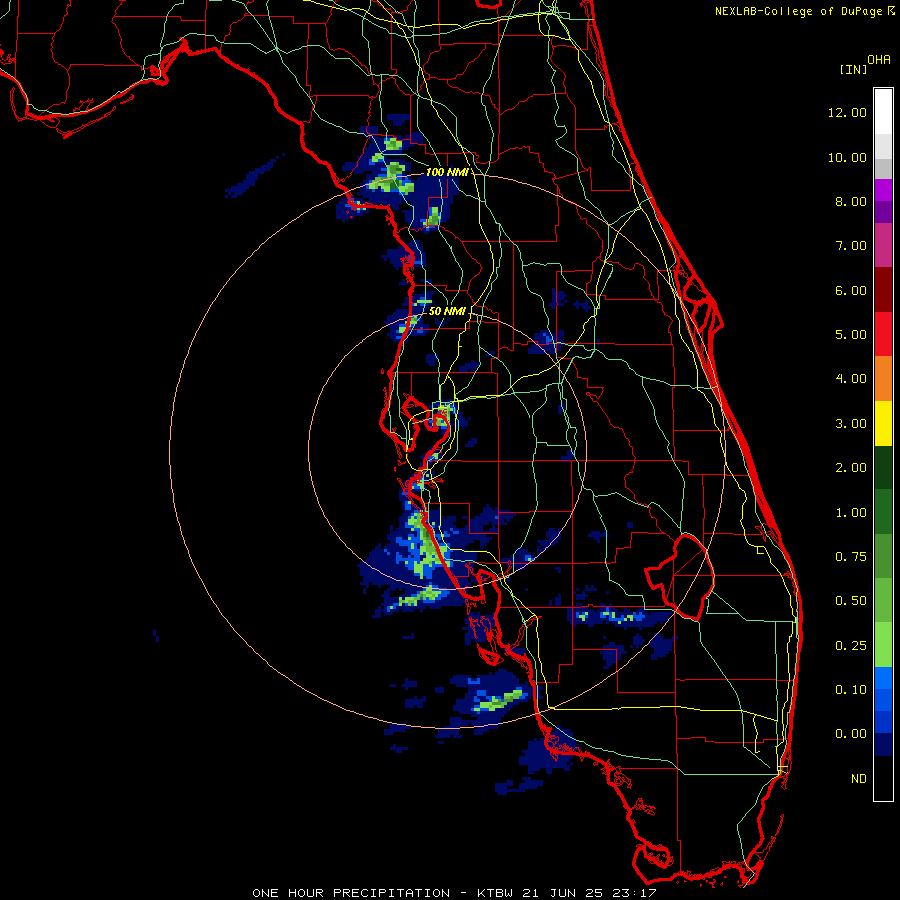Viewport: 900px width, 900px height.
Task: Click the 2.00 legend value label
Action: click(851, 468)
